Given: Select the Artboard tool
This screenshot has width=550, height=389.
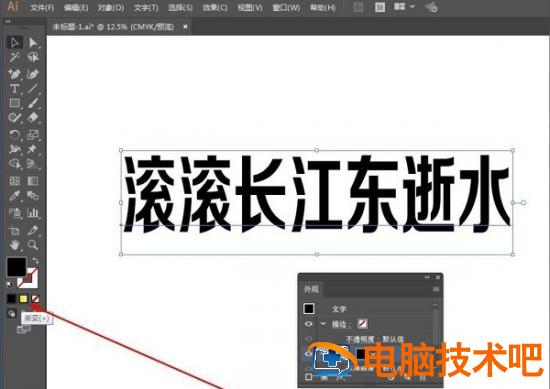Looking at the screenshot, I should coord(14,230).
